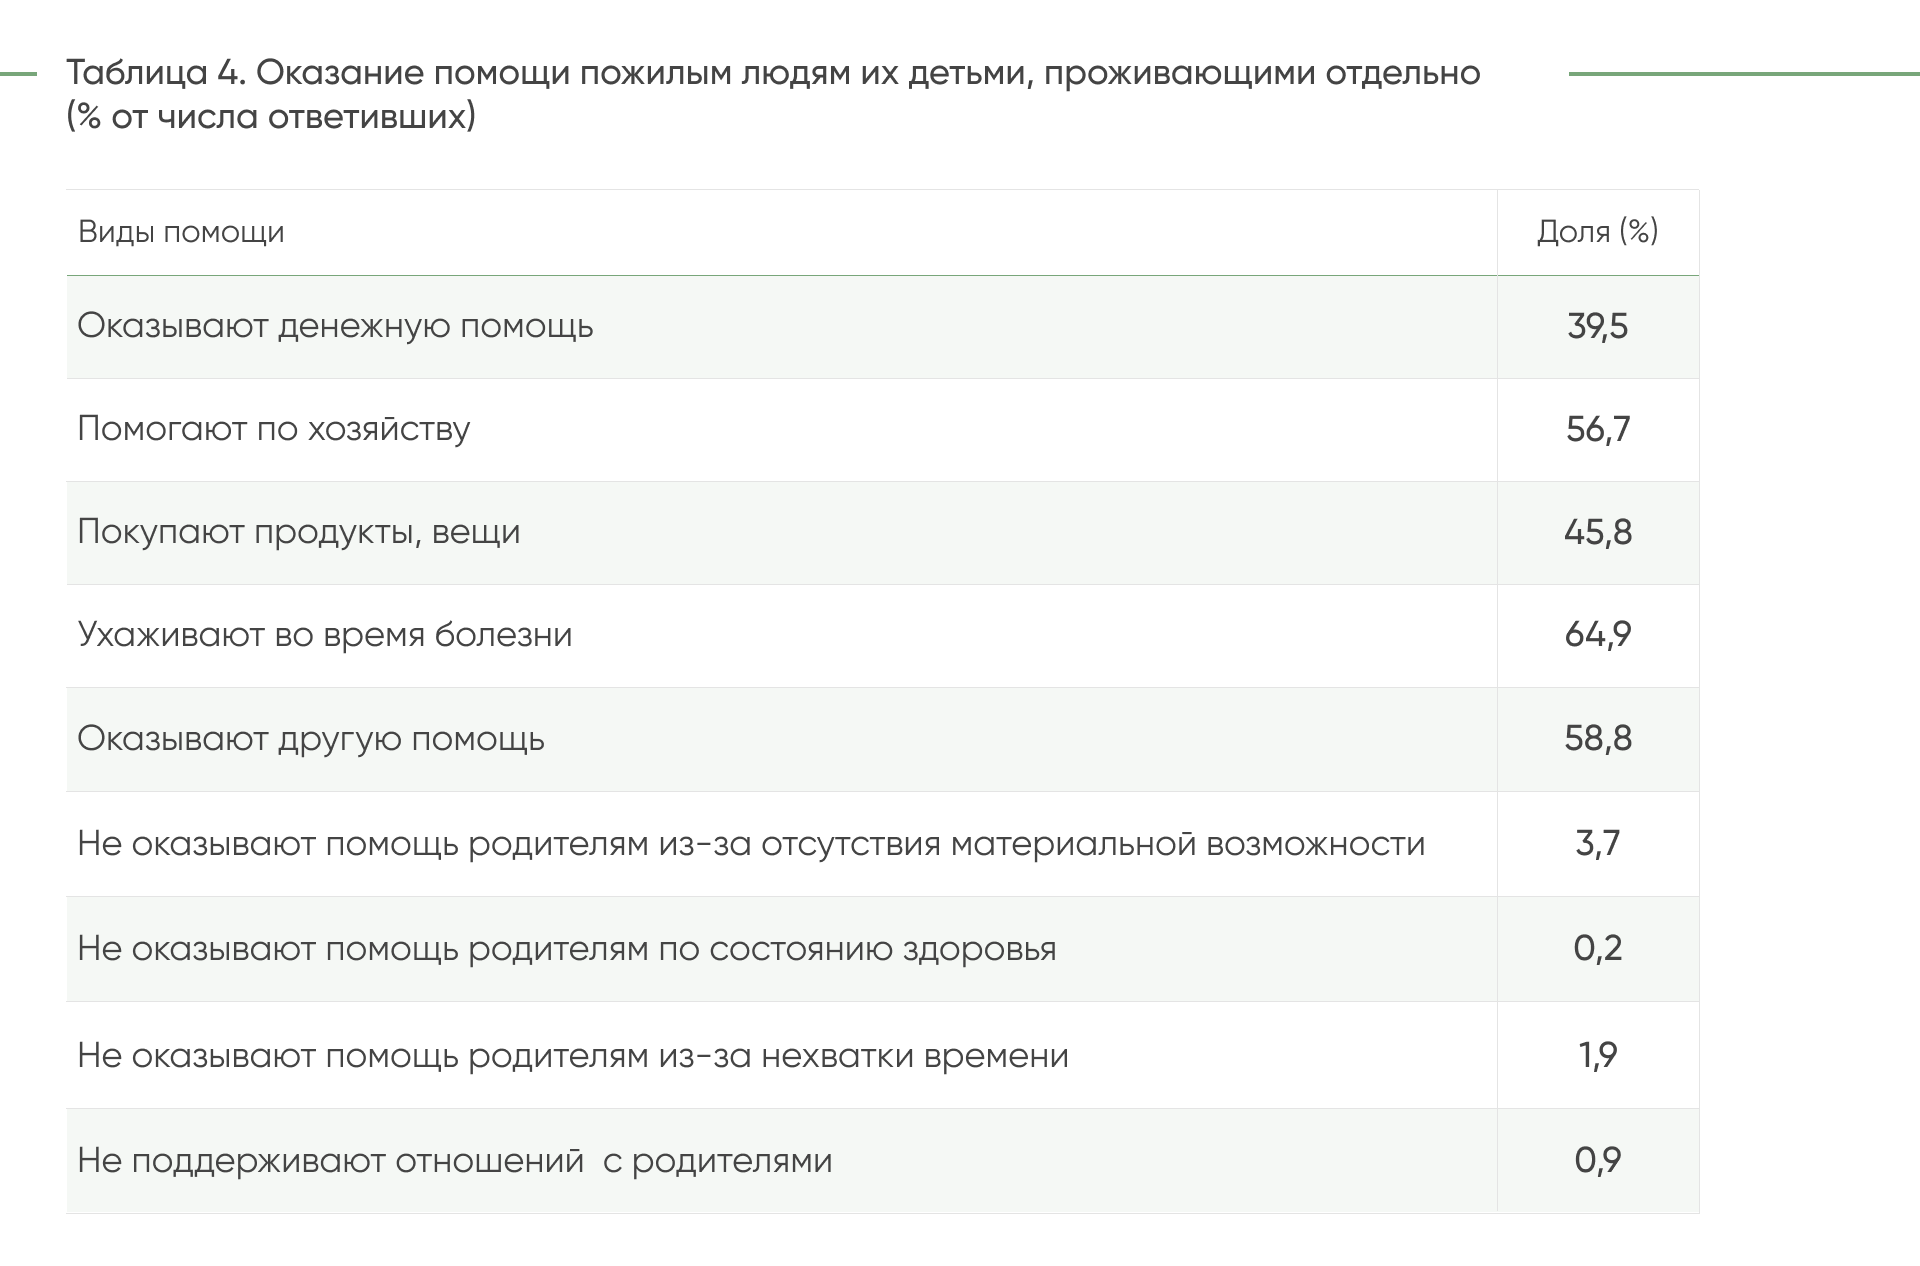The image size is (1920, 1266).
Task: Click the value 0,9
Action: (x=1597, y=1160)
